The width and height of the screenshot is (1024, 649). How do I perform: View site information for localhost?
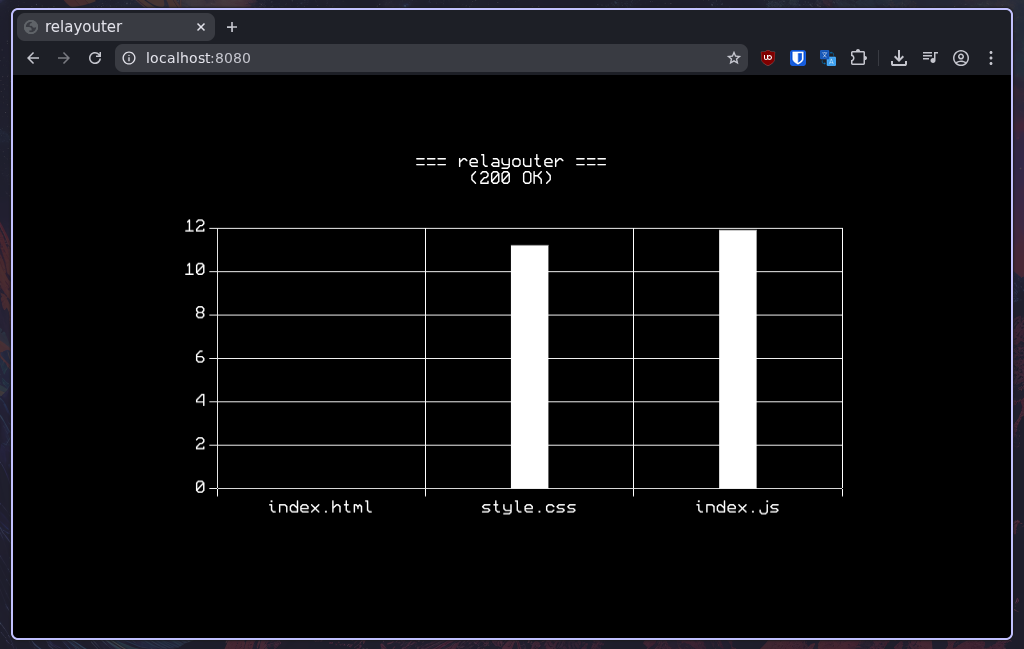click(x=129, y=58)
